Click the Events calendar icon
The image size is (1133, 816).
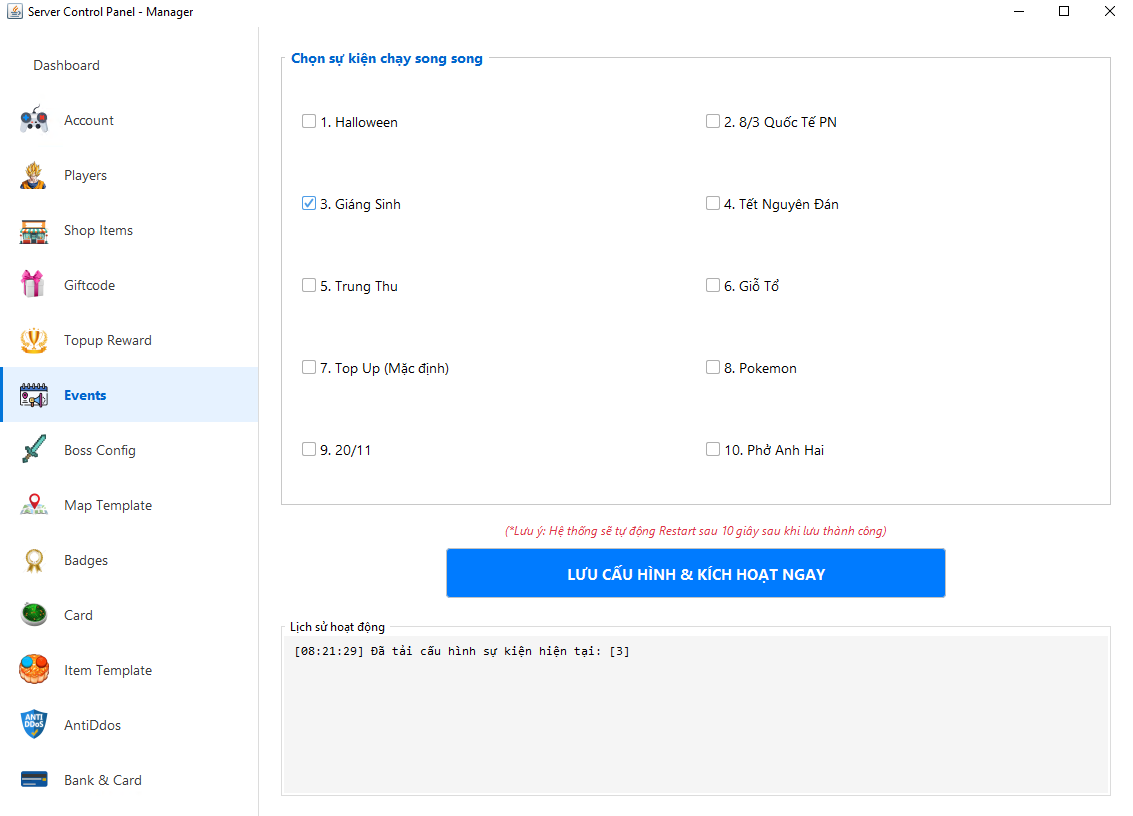coord(34,395)
